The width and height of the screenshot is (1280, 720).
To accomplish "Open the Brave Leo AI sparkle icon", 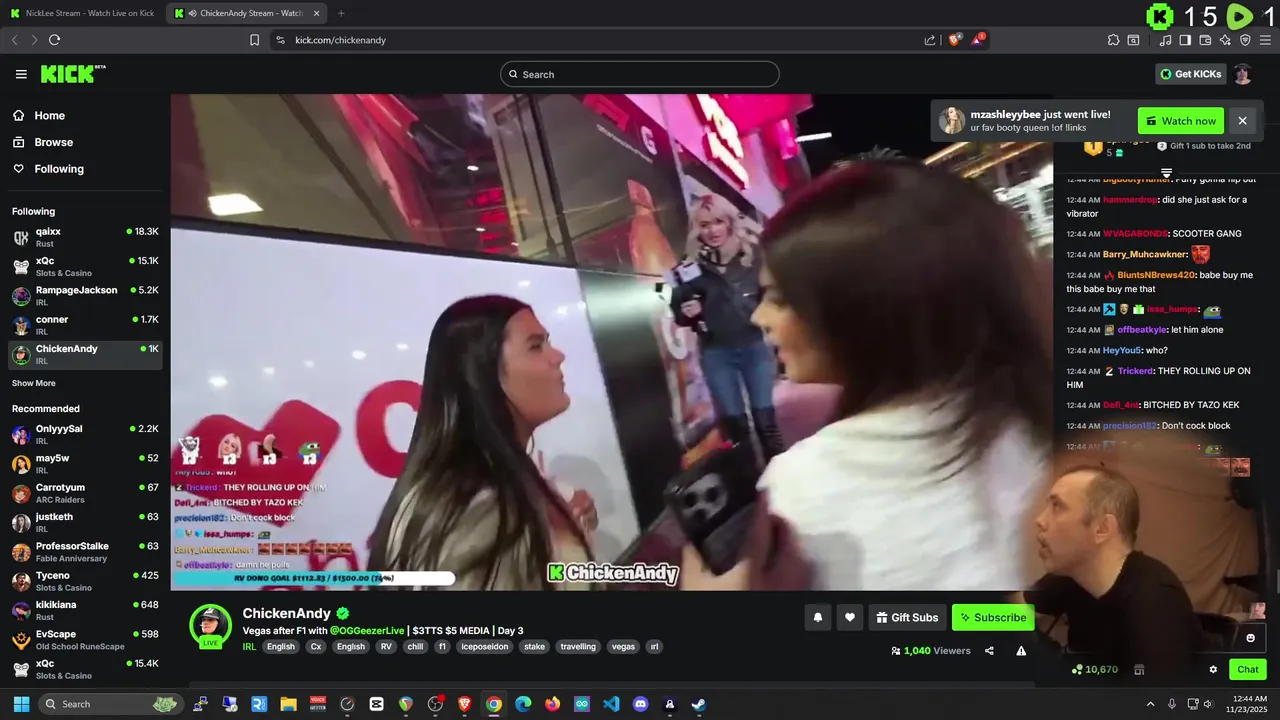I will (x=1225, y=40).
